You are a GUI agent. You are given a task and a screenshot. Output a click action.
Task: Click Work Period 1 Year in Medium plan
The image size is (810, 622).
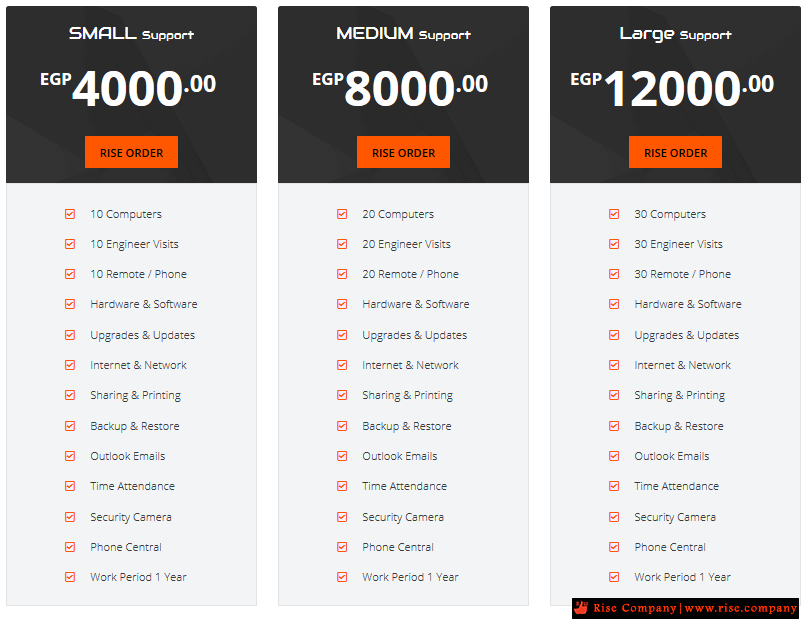click(x=410, y=577)
